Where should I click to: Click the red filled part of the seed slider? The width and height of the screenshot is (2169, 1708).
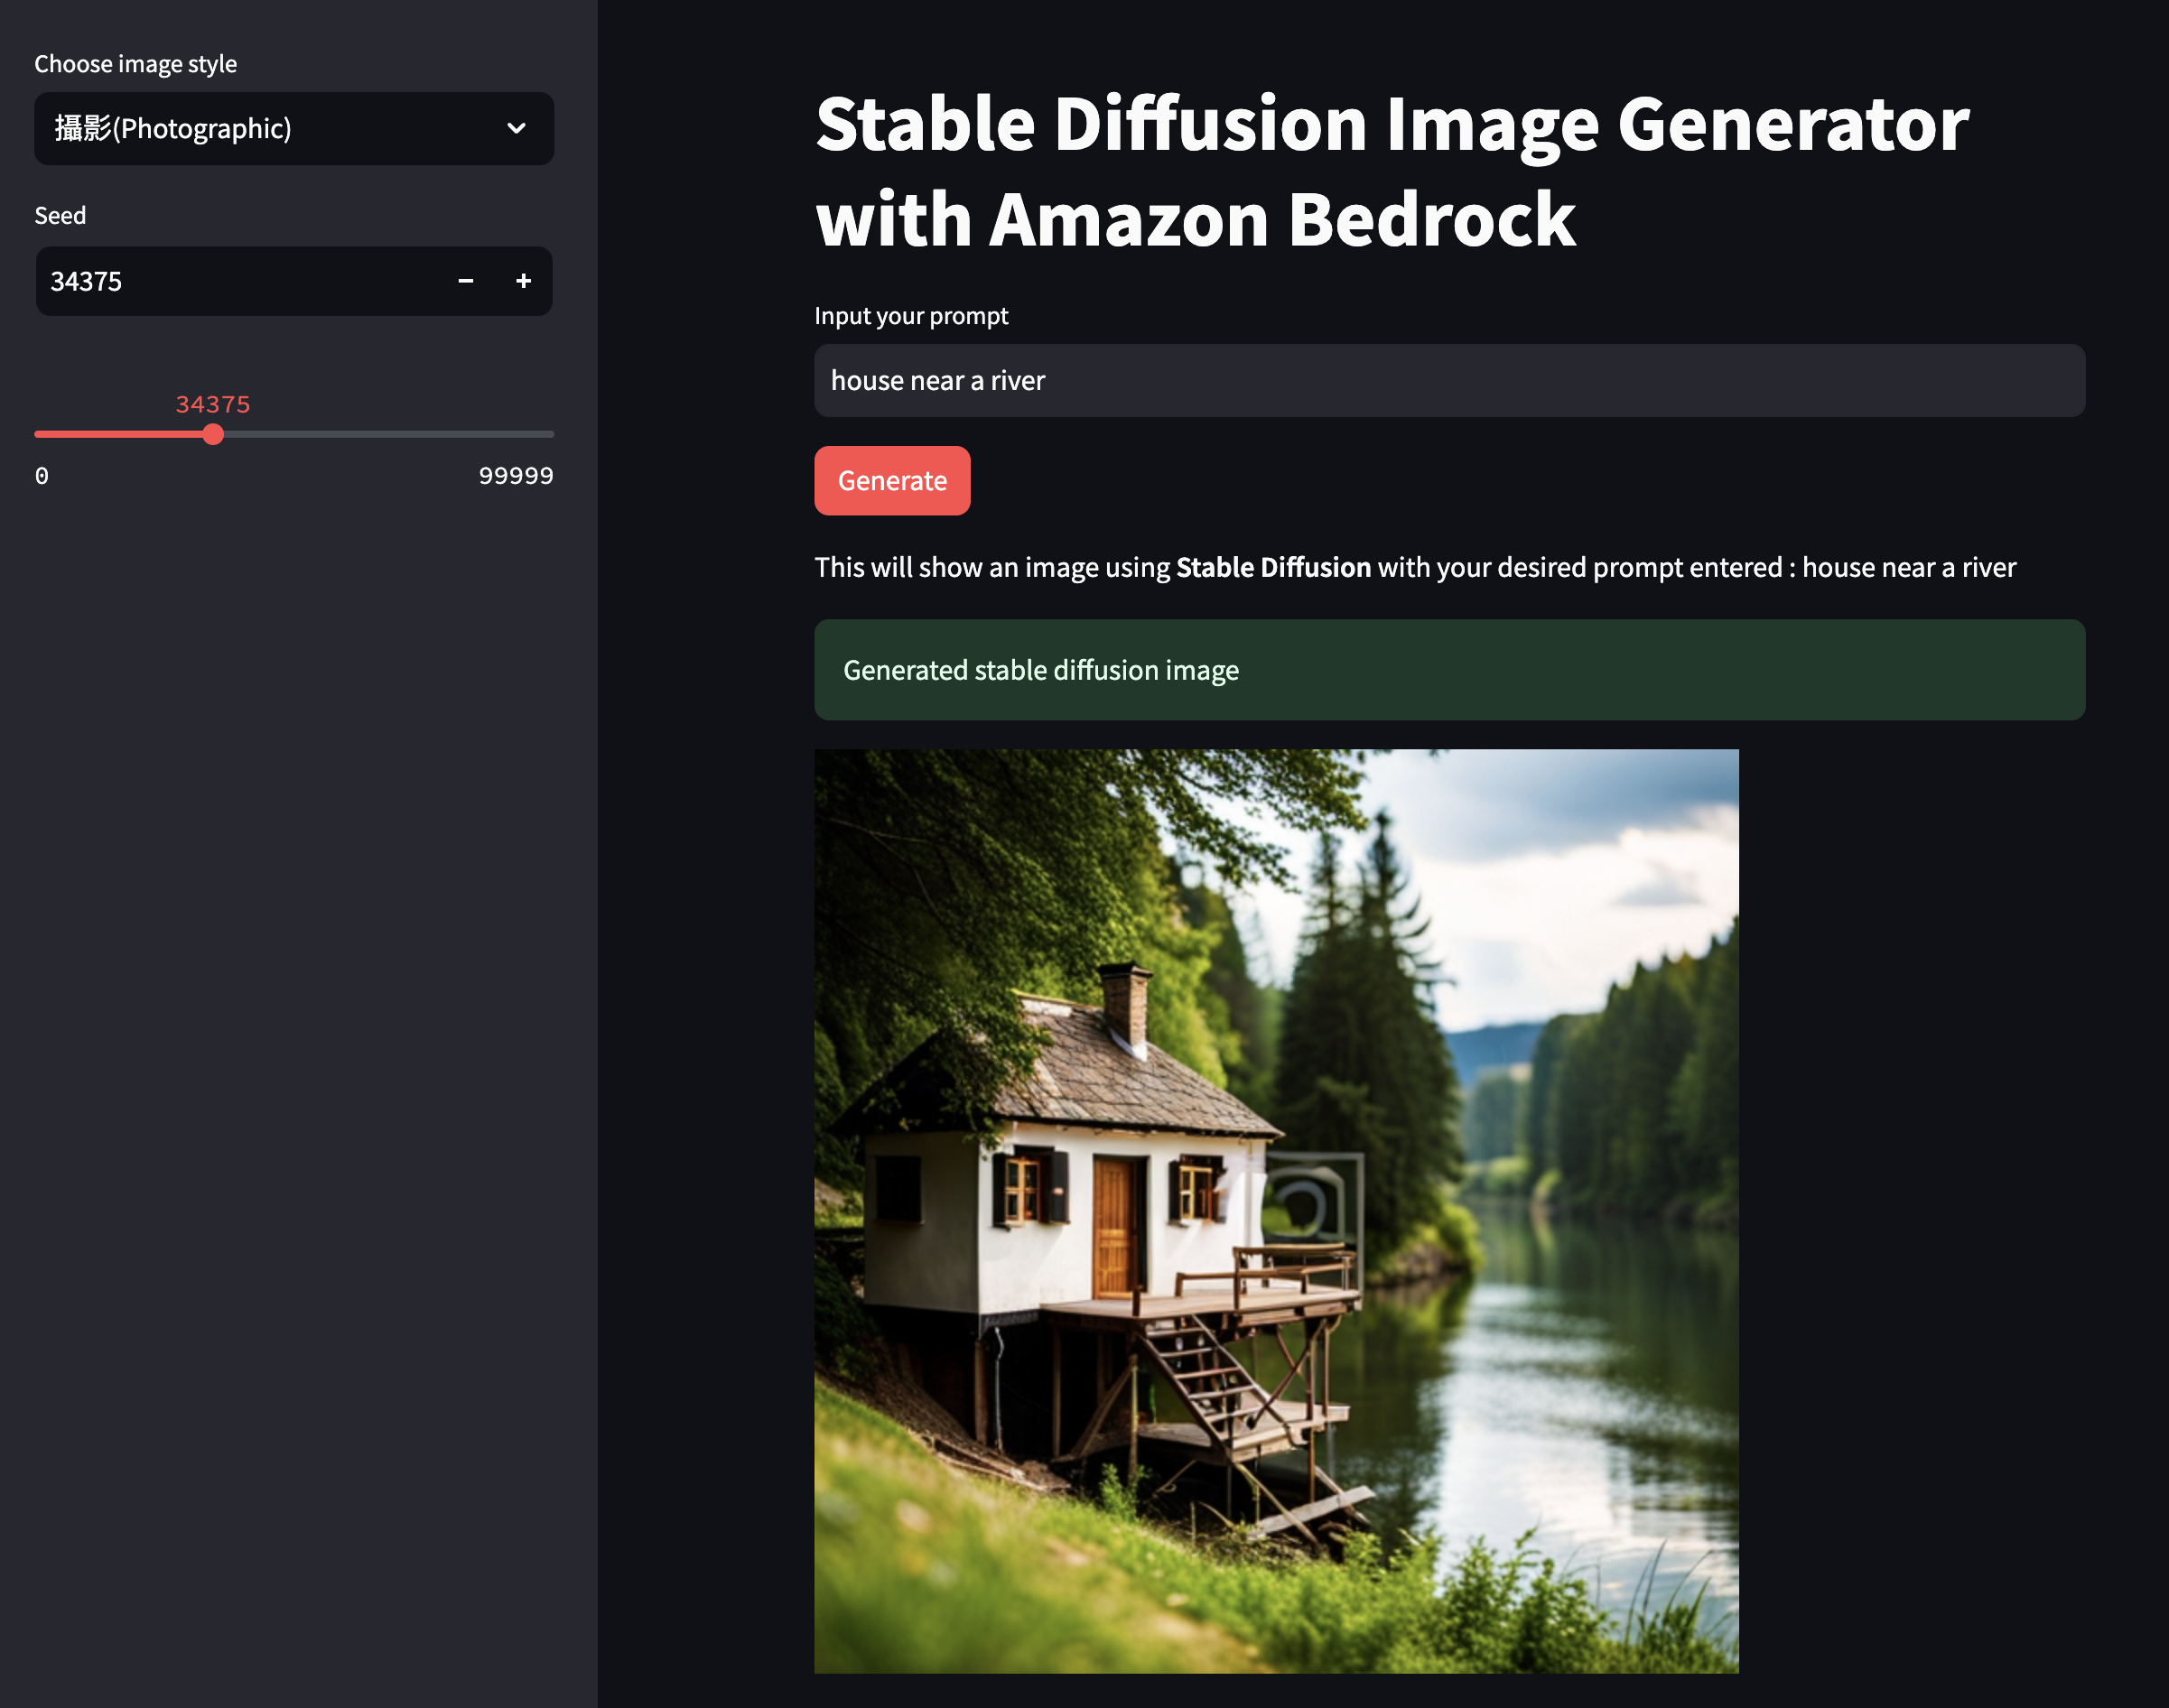point(120,434)
